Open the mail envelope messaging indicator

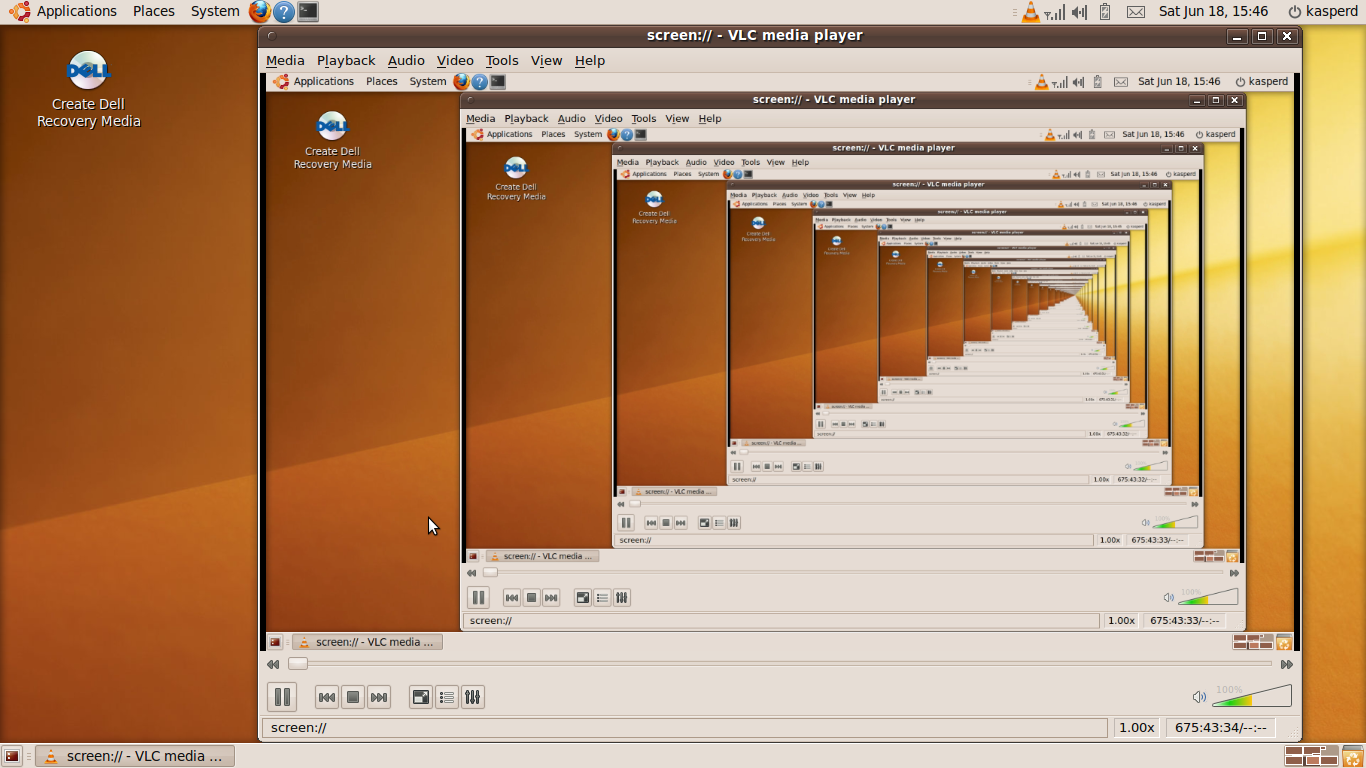pos(1136,12)
